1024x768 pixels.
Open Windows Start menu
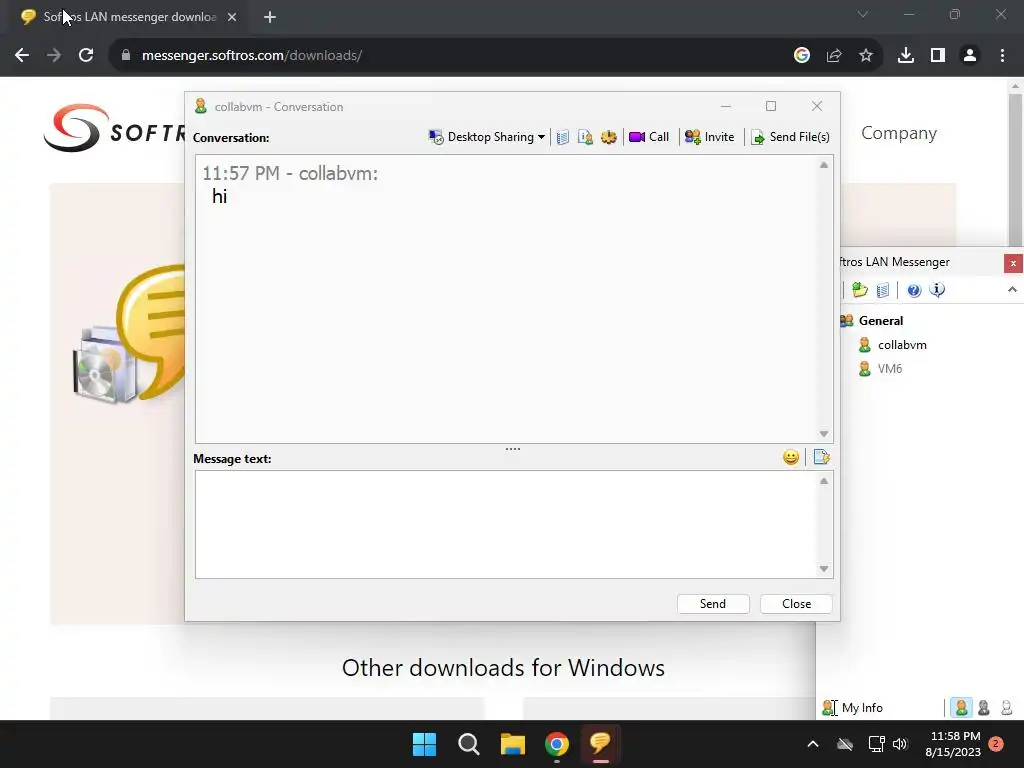click(424, 744)
